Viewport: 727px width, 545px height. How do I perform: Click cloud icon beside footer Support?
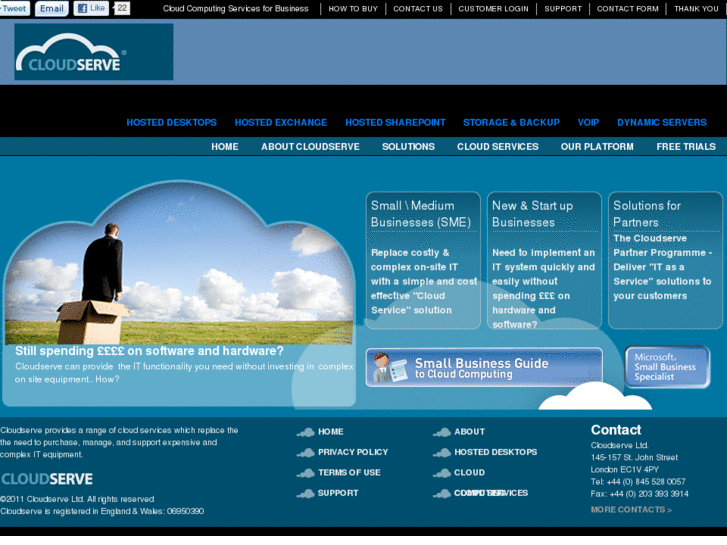tap(306, 494)
